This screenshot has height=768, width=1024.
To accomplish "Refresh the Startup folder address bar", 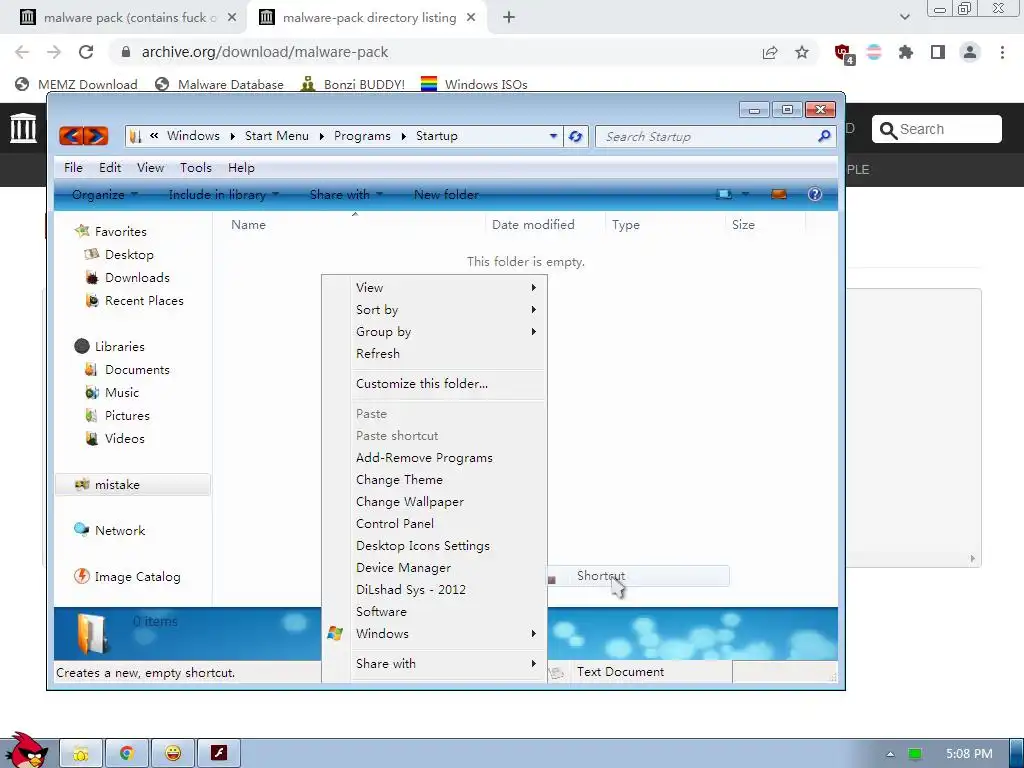I will pos(575,136).
